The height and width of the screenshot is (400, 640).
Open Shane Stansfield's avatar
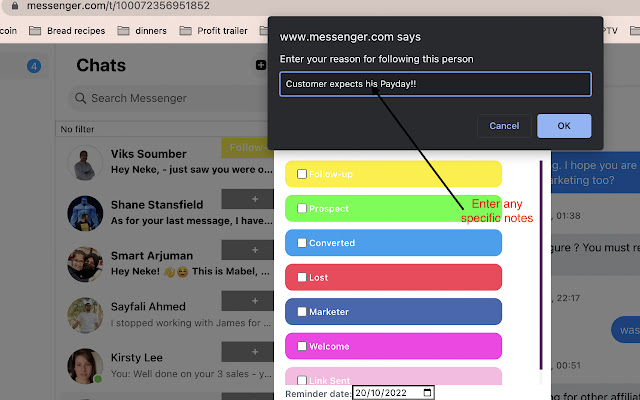[85, 213]
